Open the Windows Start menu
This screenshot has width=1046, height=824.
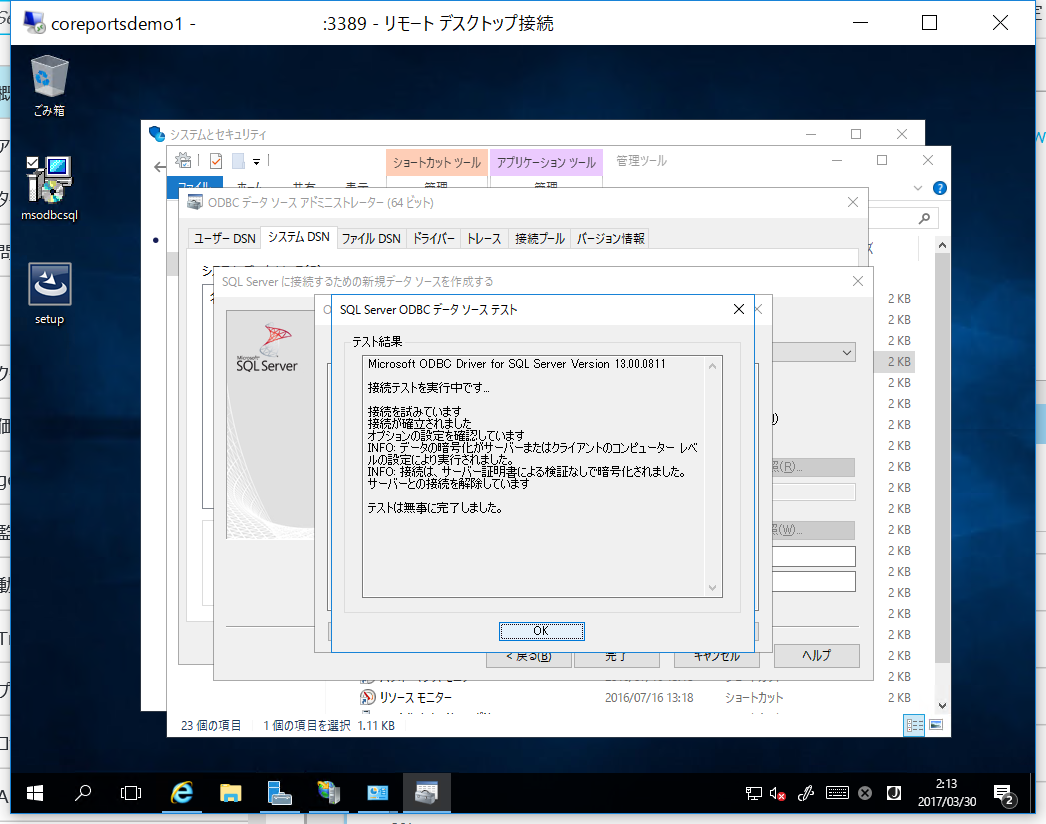(35, 793)
